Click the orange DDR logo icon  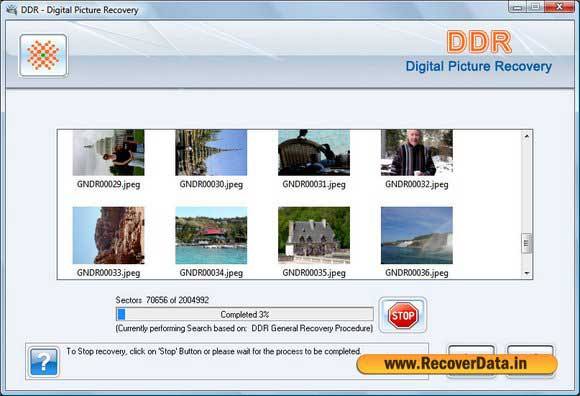[43, 55]
